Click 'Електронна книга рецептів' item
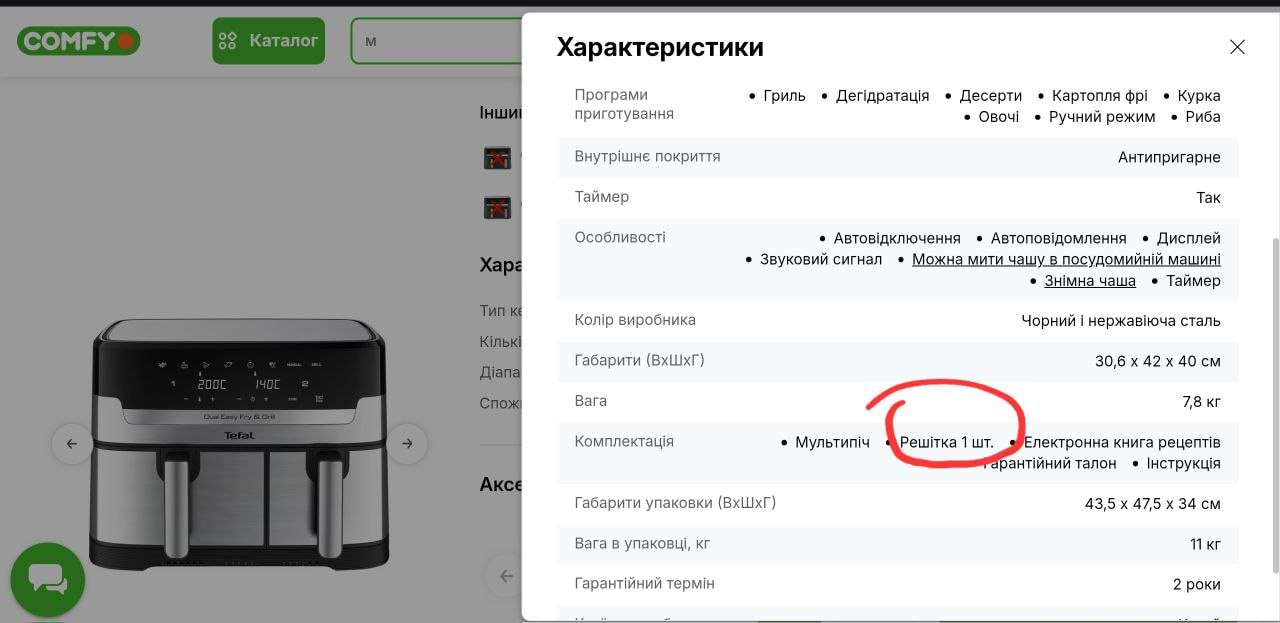This screenshot has height=623, width=1280. [x=1121, y=442]
